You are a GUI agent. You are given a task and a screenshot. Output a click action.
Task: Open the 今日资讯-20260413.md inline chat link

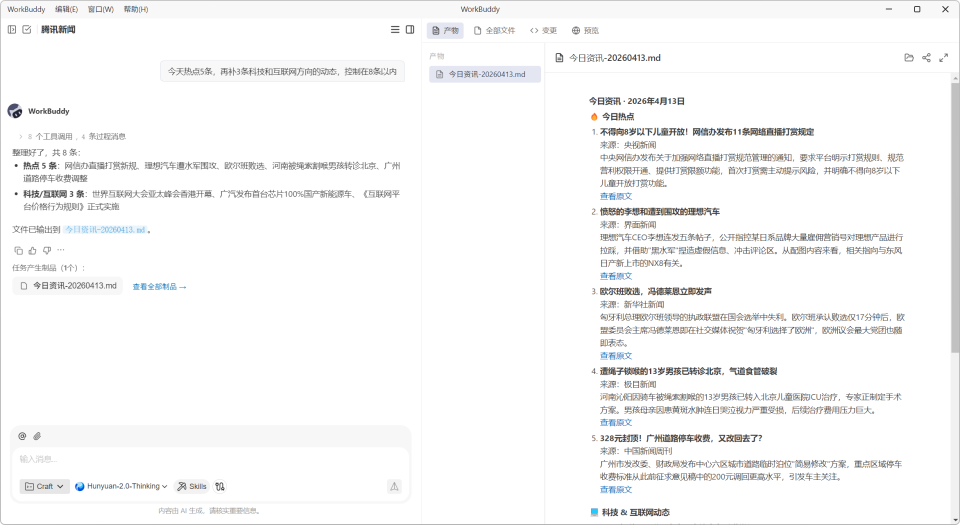[105, 229]
